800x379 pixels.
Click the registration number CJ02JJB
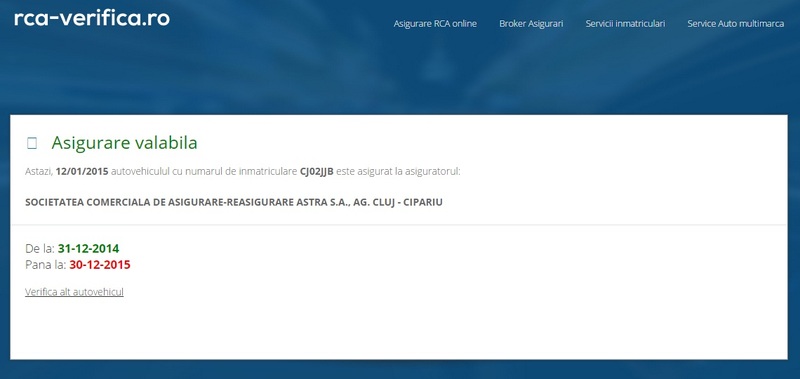[316, 171]
